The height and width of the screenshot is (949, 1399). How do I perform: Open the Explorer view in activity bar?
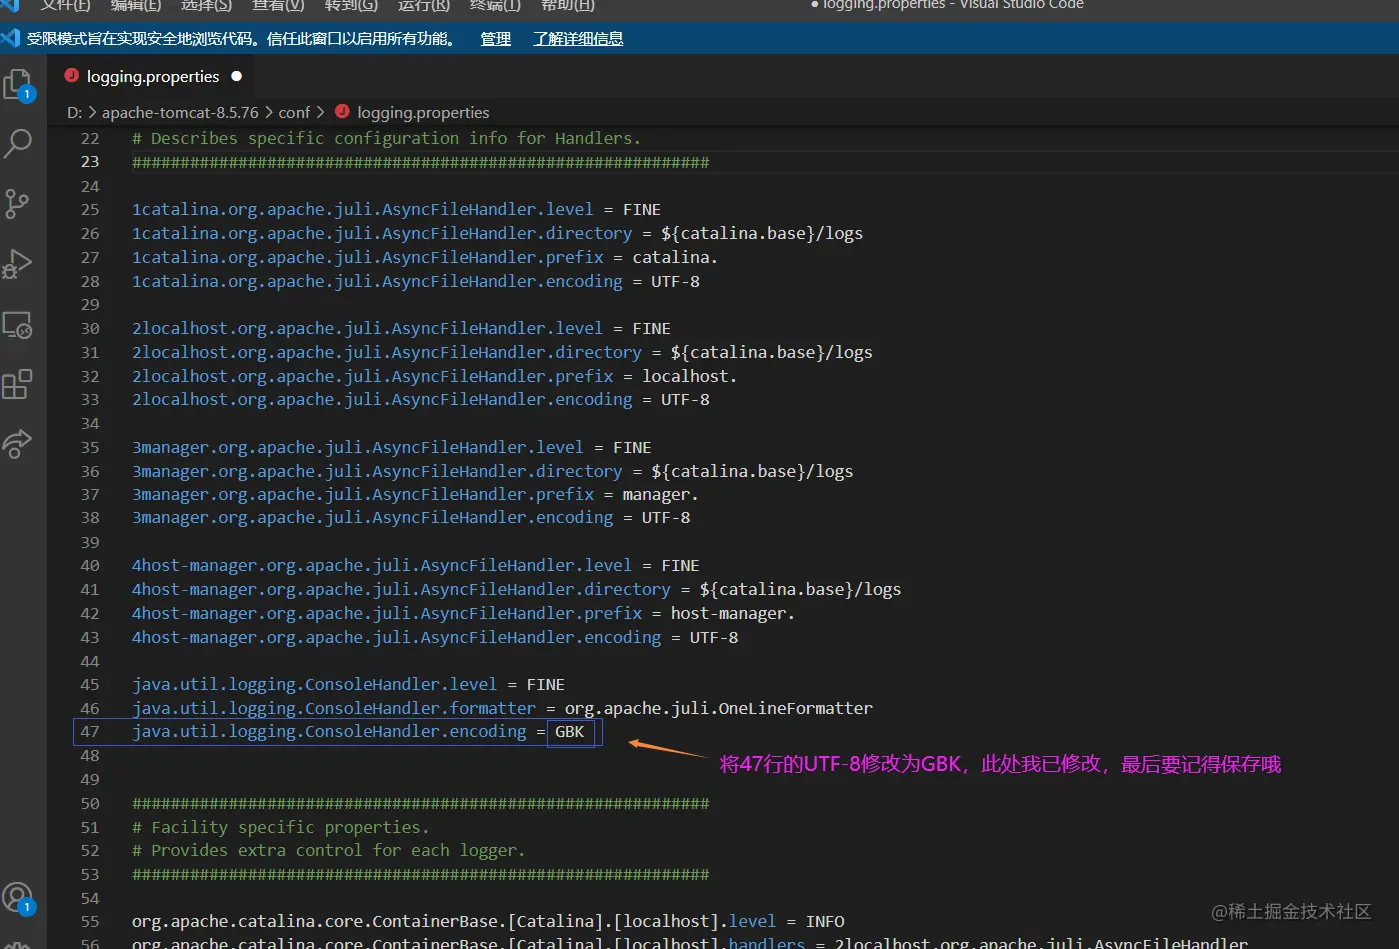click(x=19, y=85)
